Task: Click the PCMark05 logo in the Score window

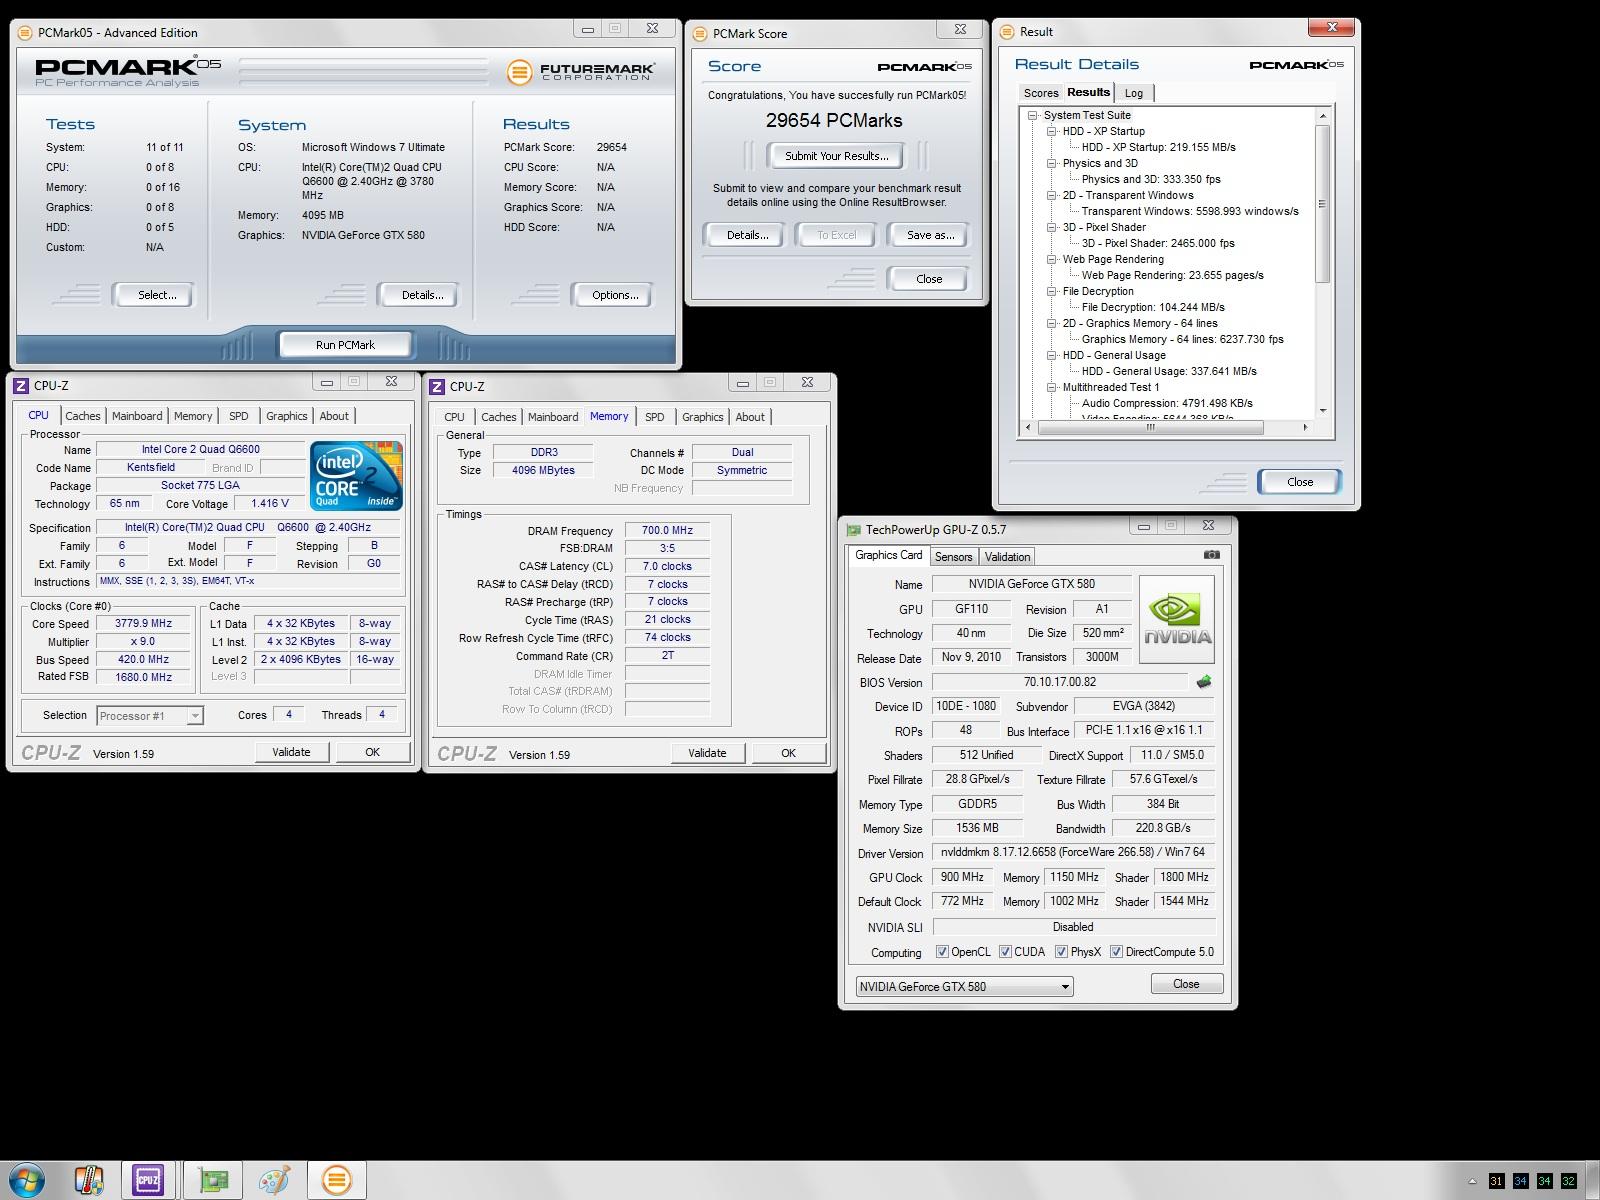Action: (x=924, y=67)
